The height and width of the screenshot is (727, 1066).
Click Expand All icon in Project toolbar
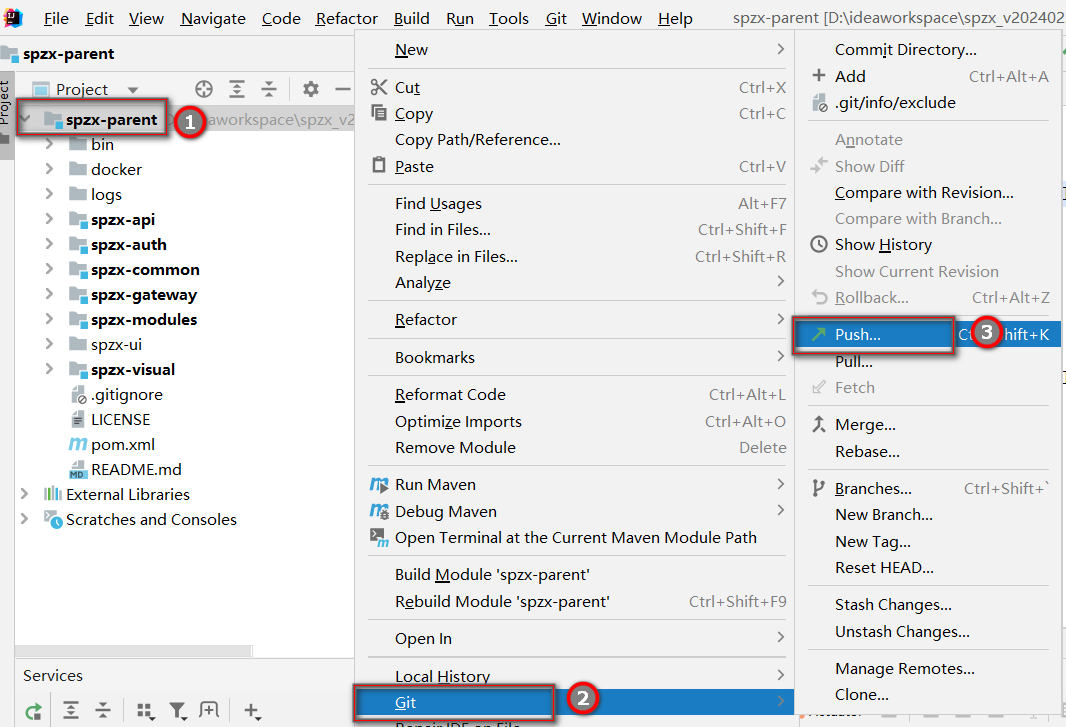[237, 89]
